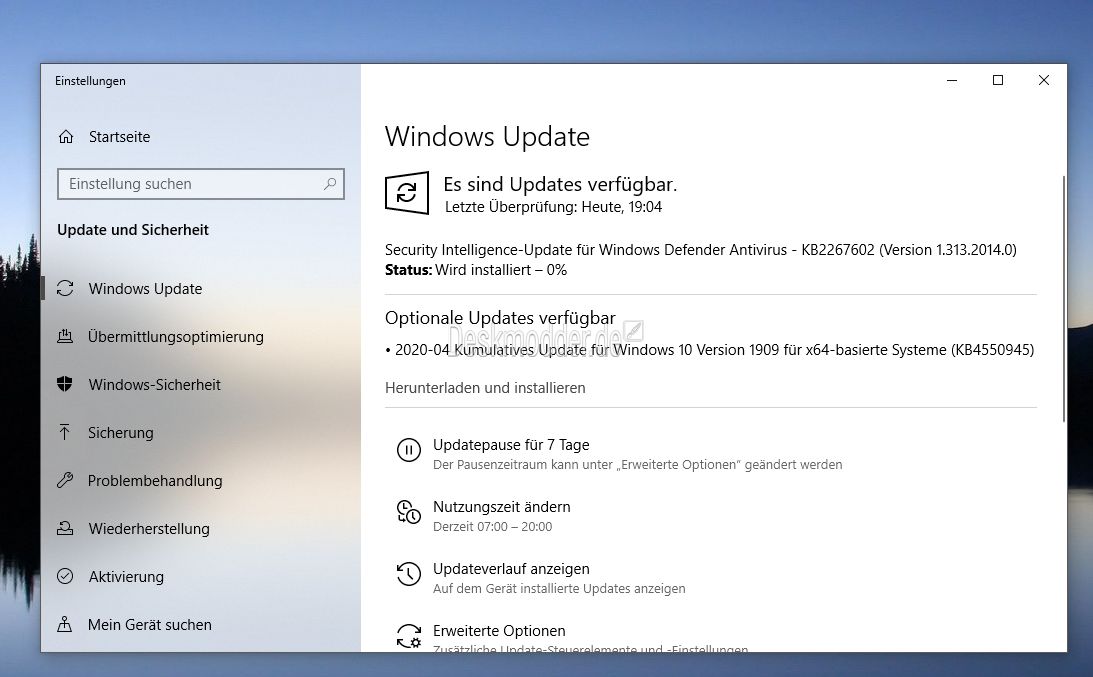Click Auf dem Gerät installierte Updates anzeigen text
Screen dimensions: 1093x677
click(x=559, y=589)
